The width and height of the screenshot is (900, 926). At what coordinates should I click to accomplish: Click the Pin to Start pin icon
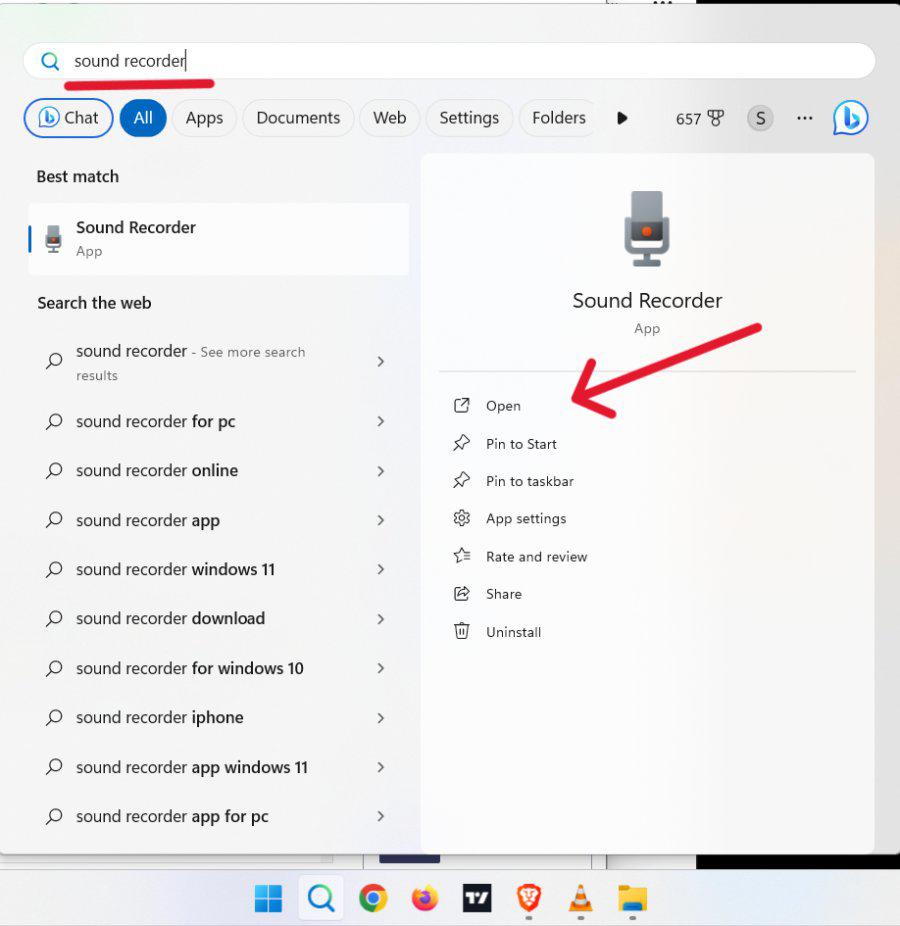tap(461, 443)
